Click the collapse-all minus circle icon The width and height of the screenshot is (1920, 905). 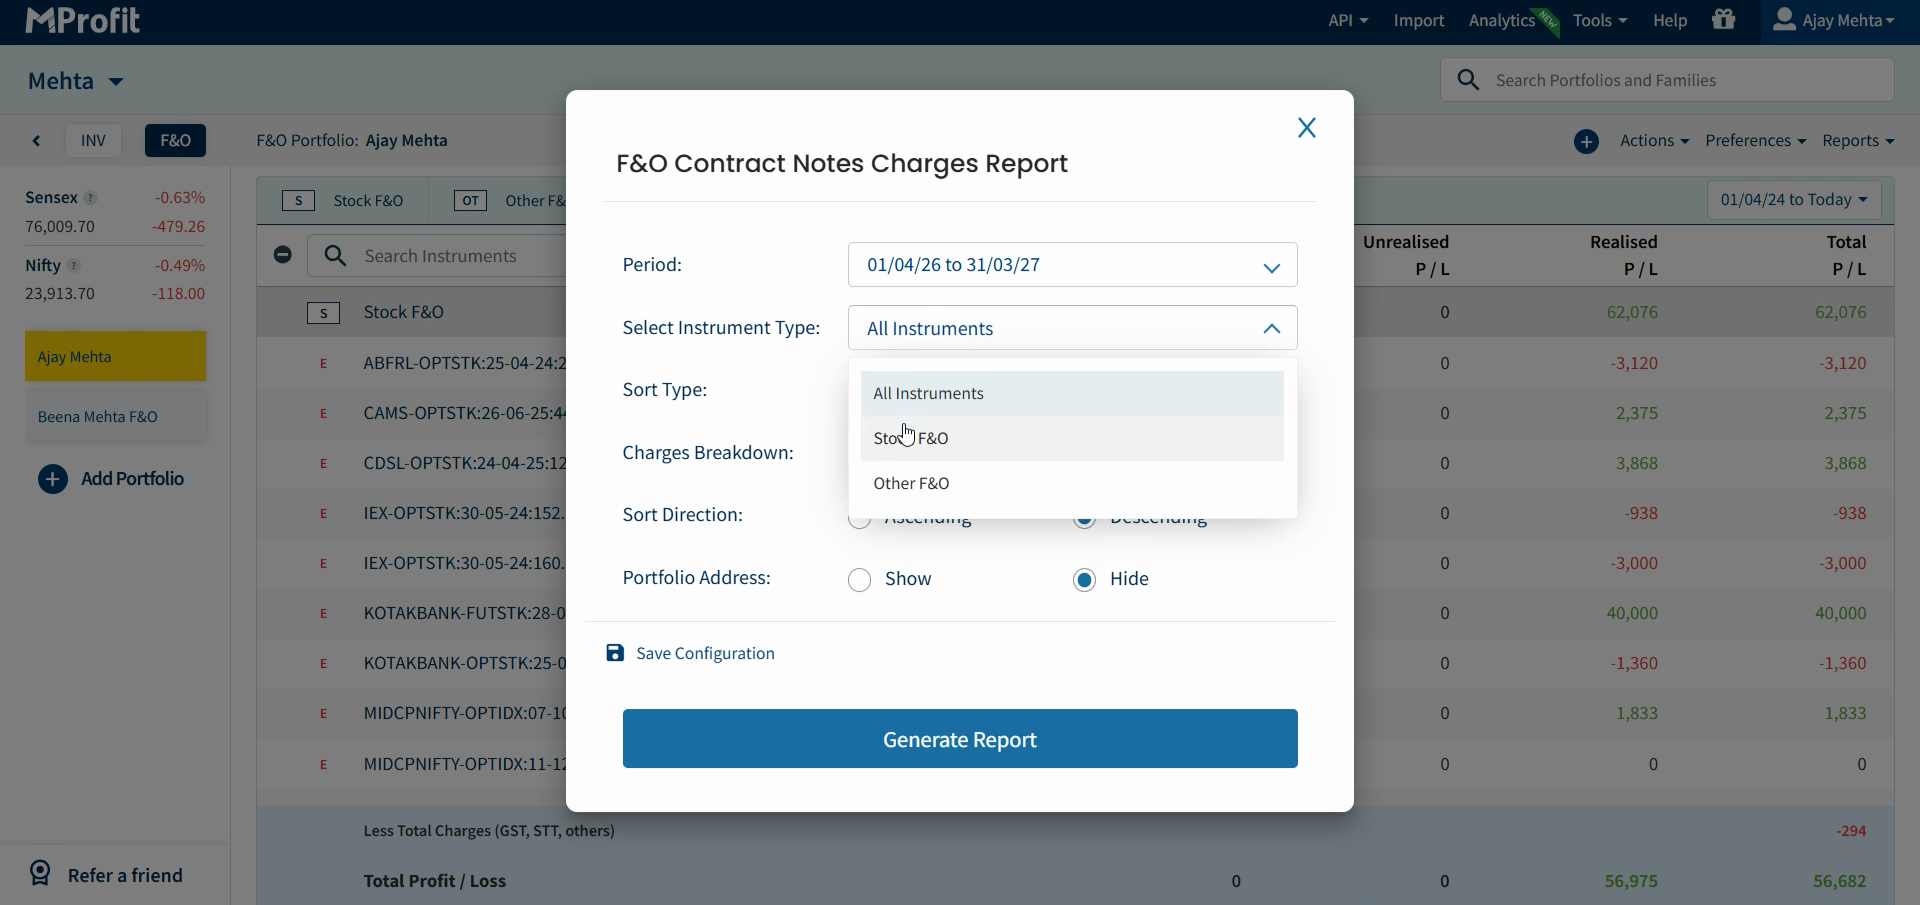click(283, 255)
